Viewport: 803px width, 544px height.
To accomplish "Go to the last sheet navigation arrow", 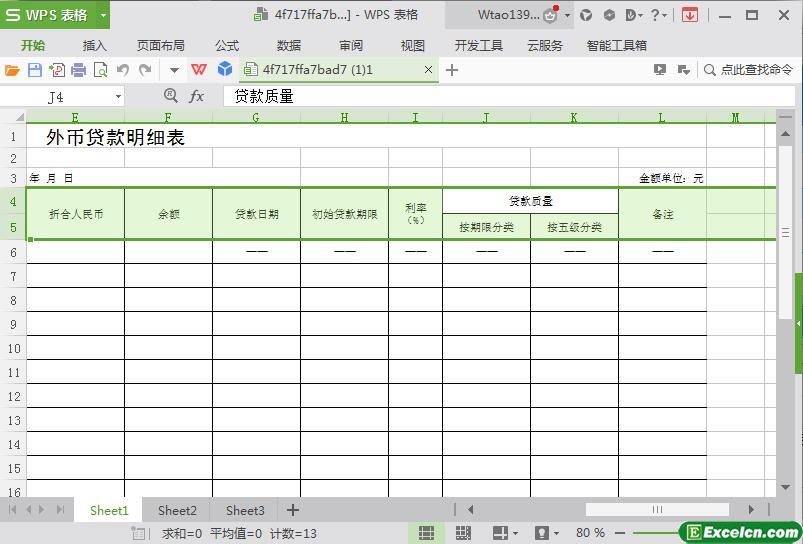I will [60, 510].
